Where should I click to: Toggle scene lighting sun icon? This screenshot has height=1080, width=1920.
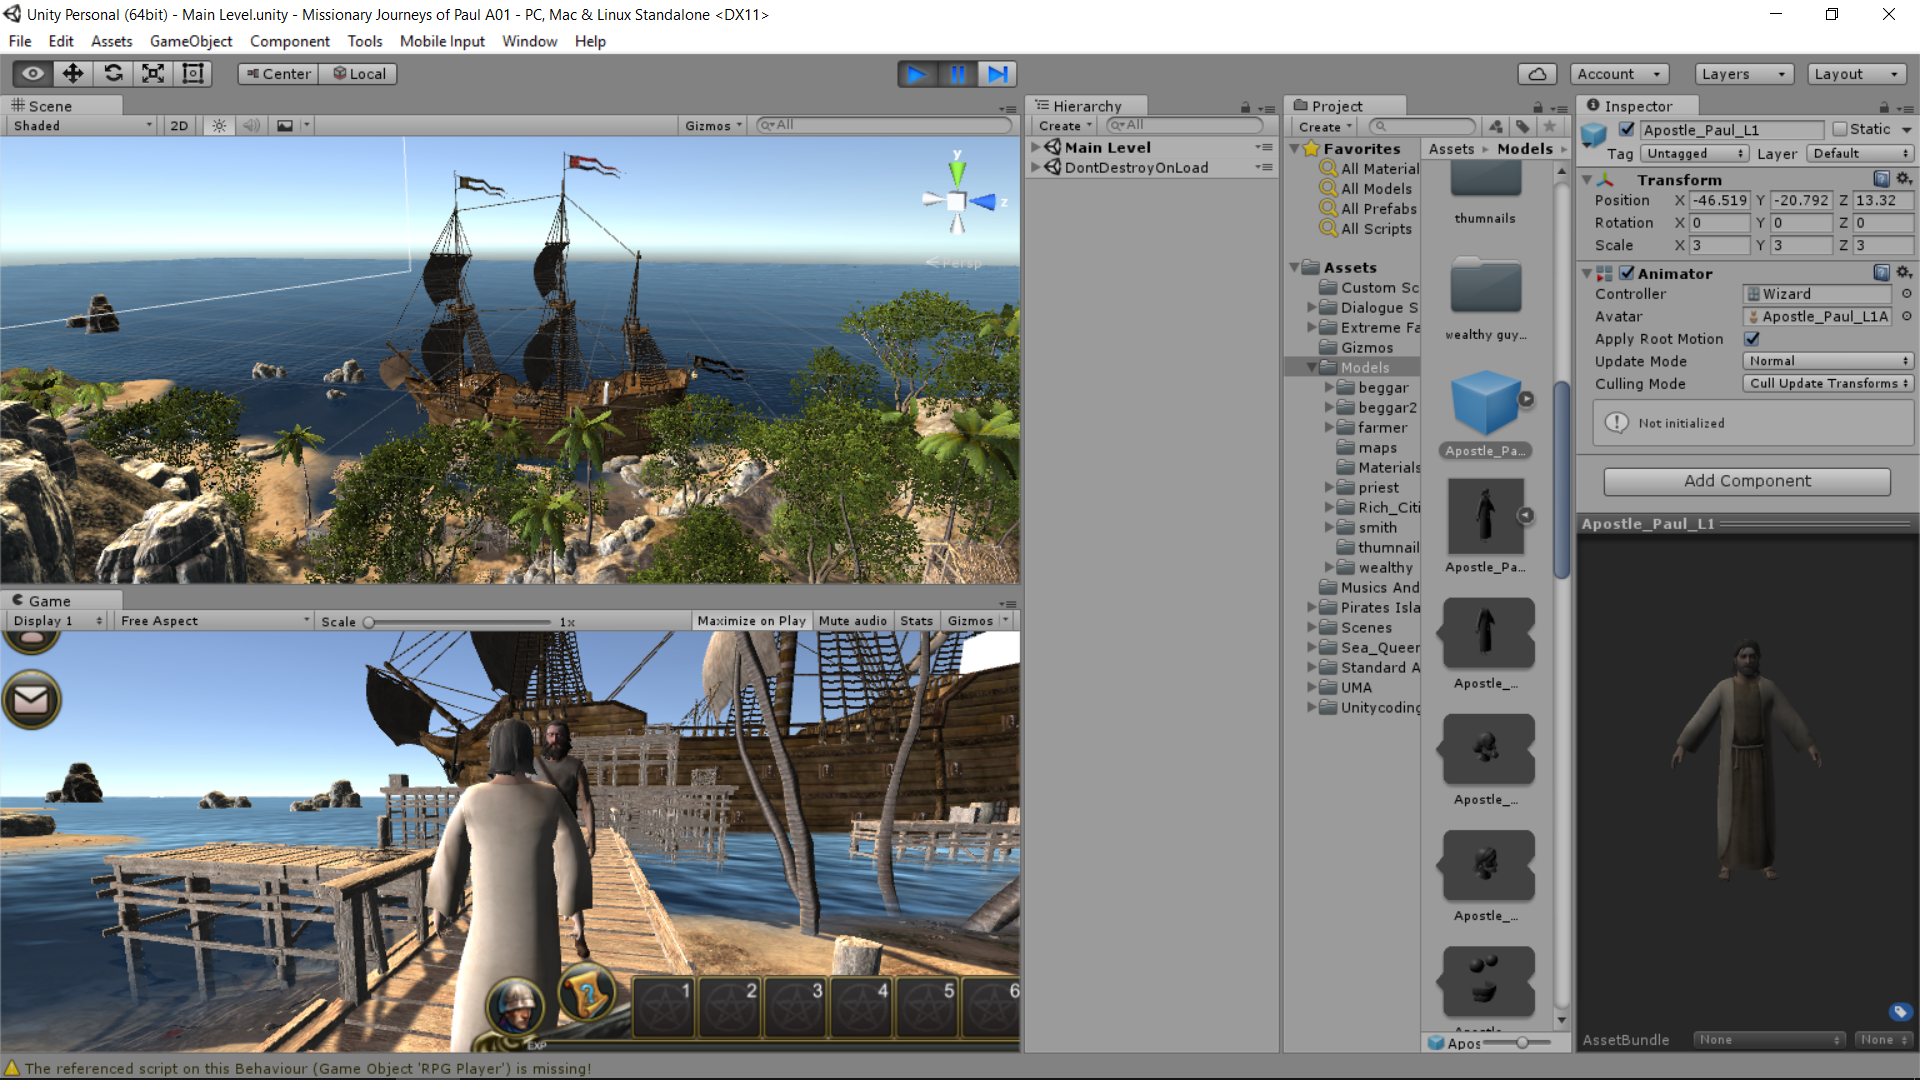[x=219, y=126]
